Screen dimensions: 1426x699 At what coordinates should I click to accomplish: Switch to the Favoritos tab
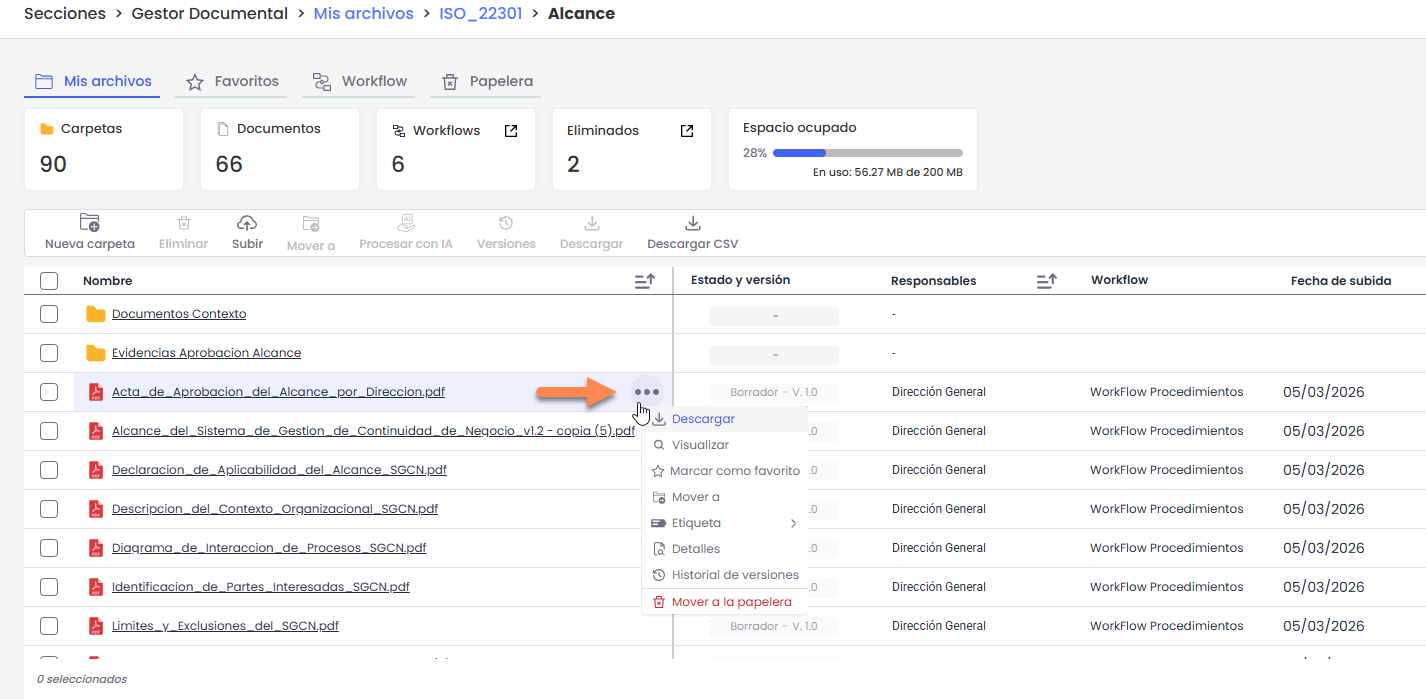point(232,81)
